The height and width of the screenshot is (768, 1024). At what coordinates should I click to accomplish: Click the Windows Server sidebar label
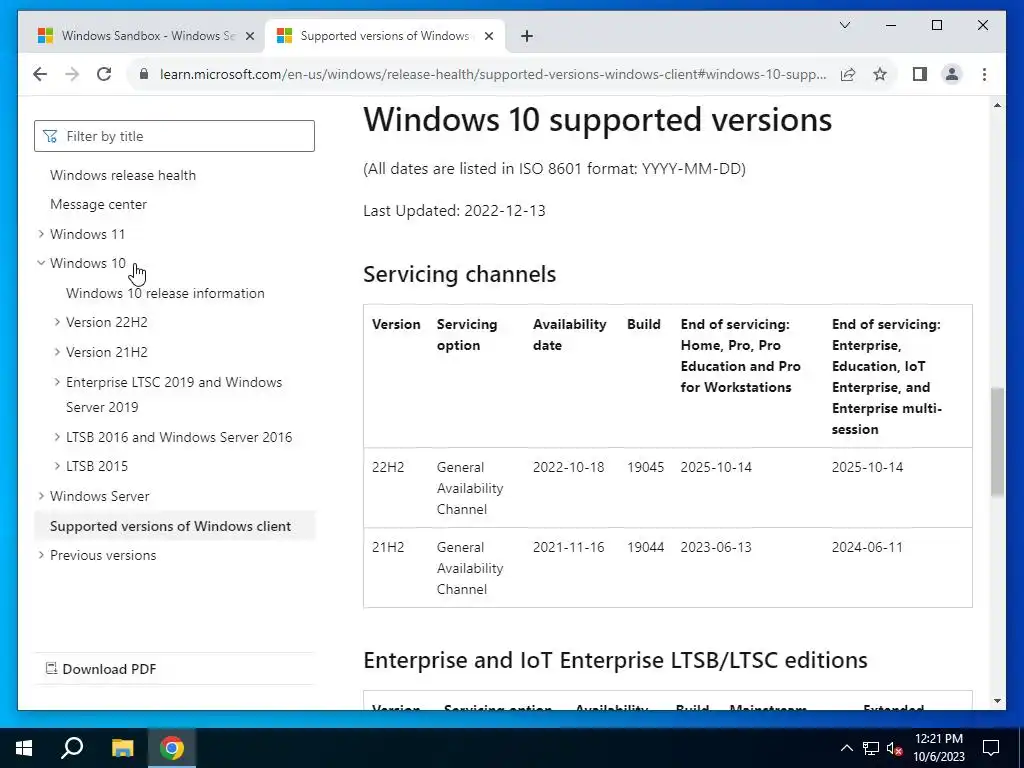[x=100, y=496]
